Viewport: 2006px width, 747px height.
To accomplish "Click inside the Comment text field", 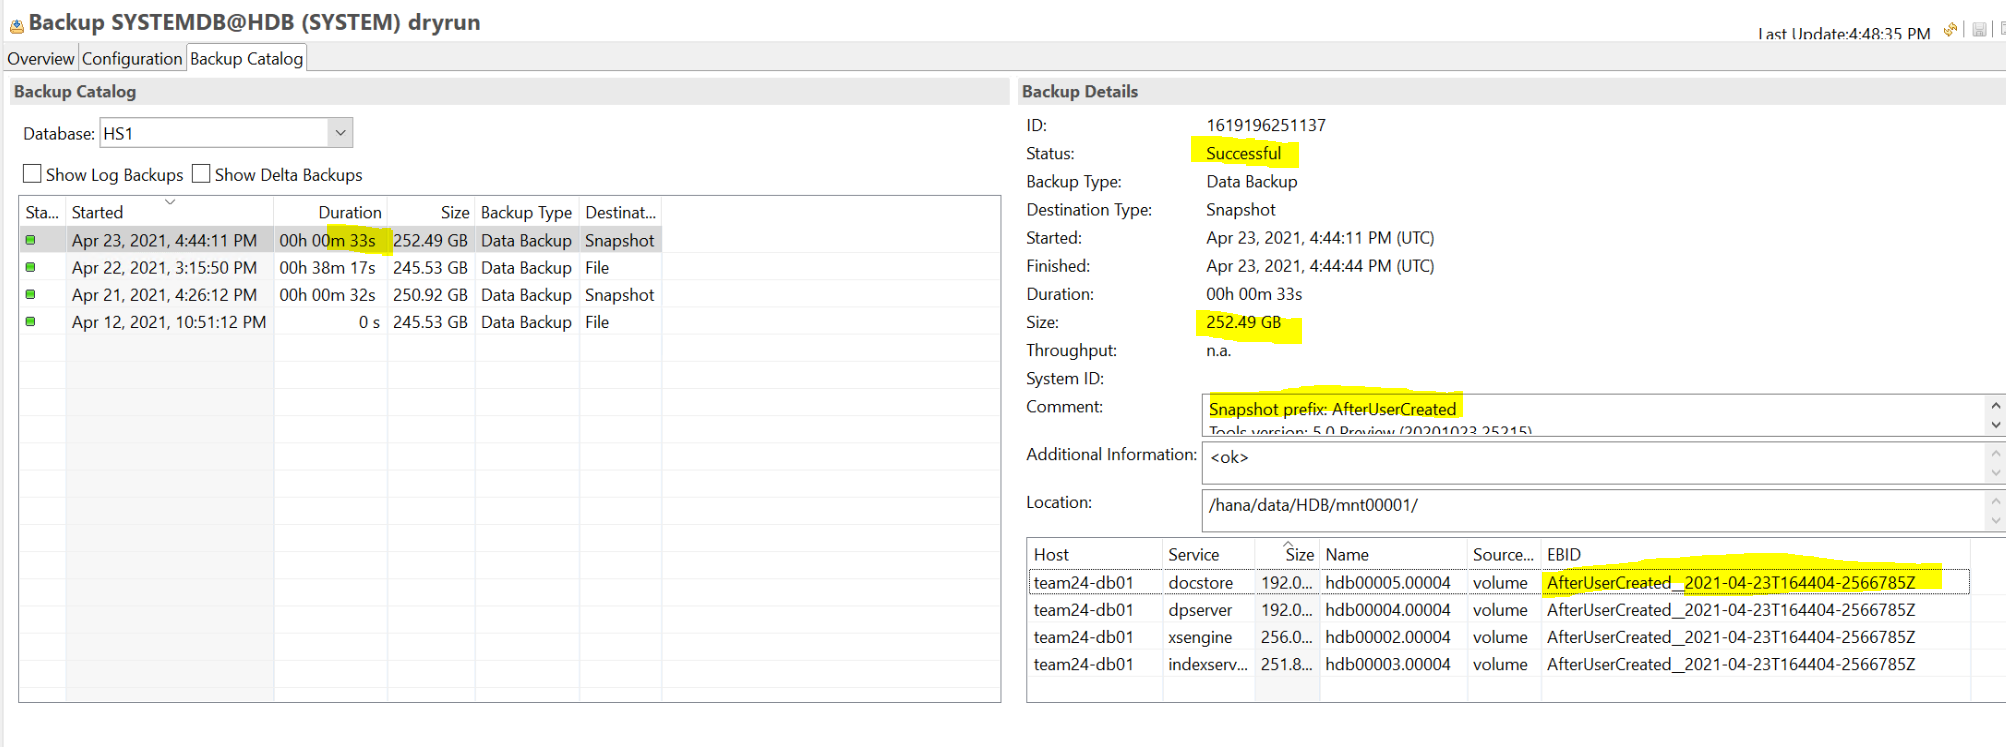I will tap(1594, 415).
